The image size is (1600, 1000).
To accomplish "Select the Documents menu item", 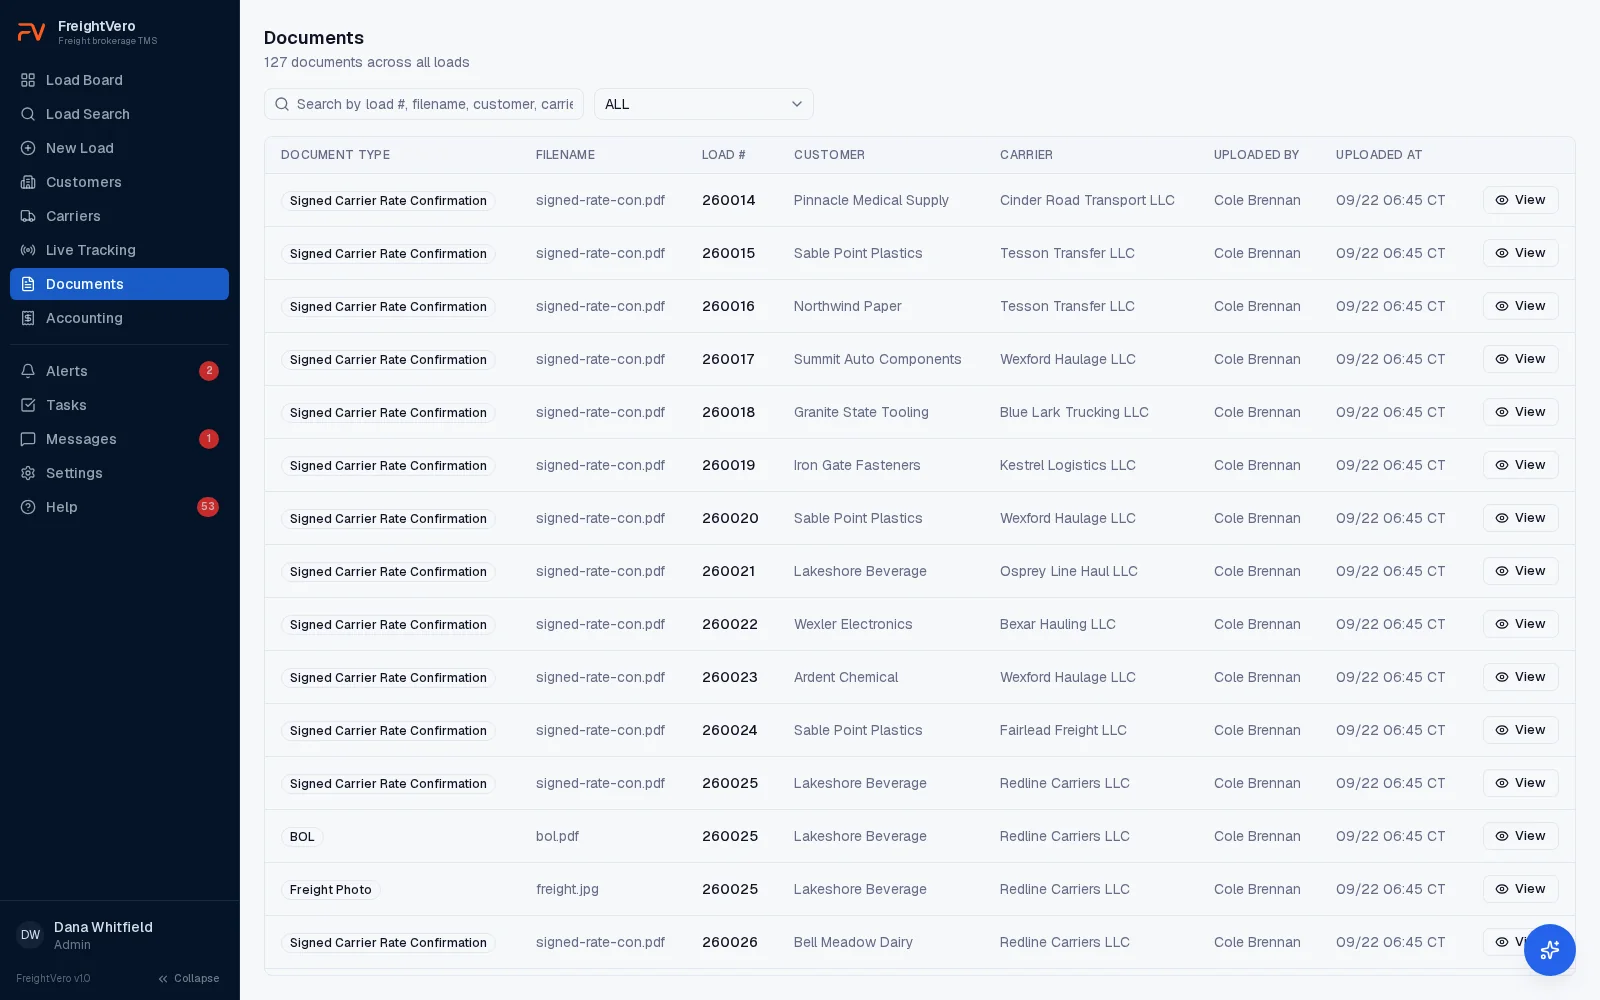I will click(x=119, y=284).
